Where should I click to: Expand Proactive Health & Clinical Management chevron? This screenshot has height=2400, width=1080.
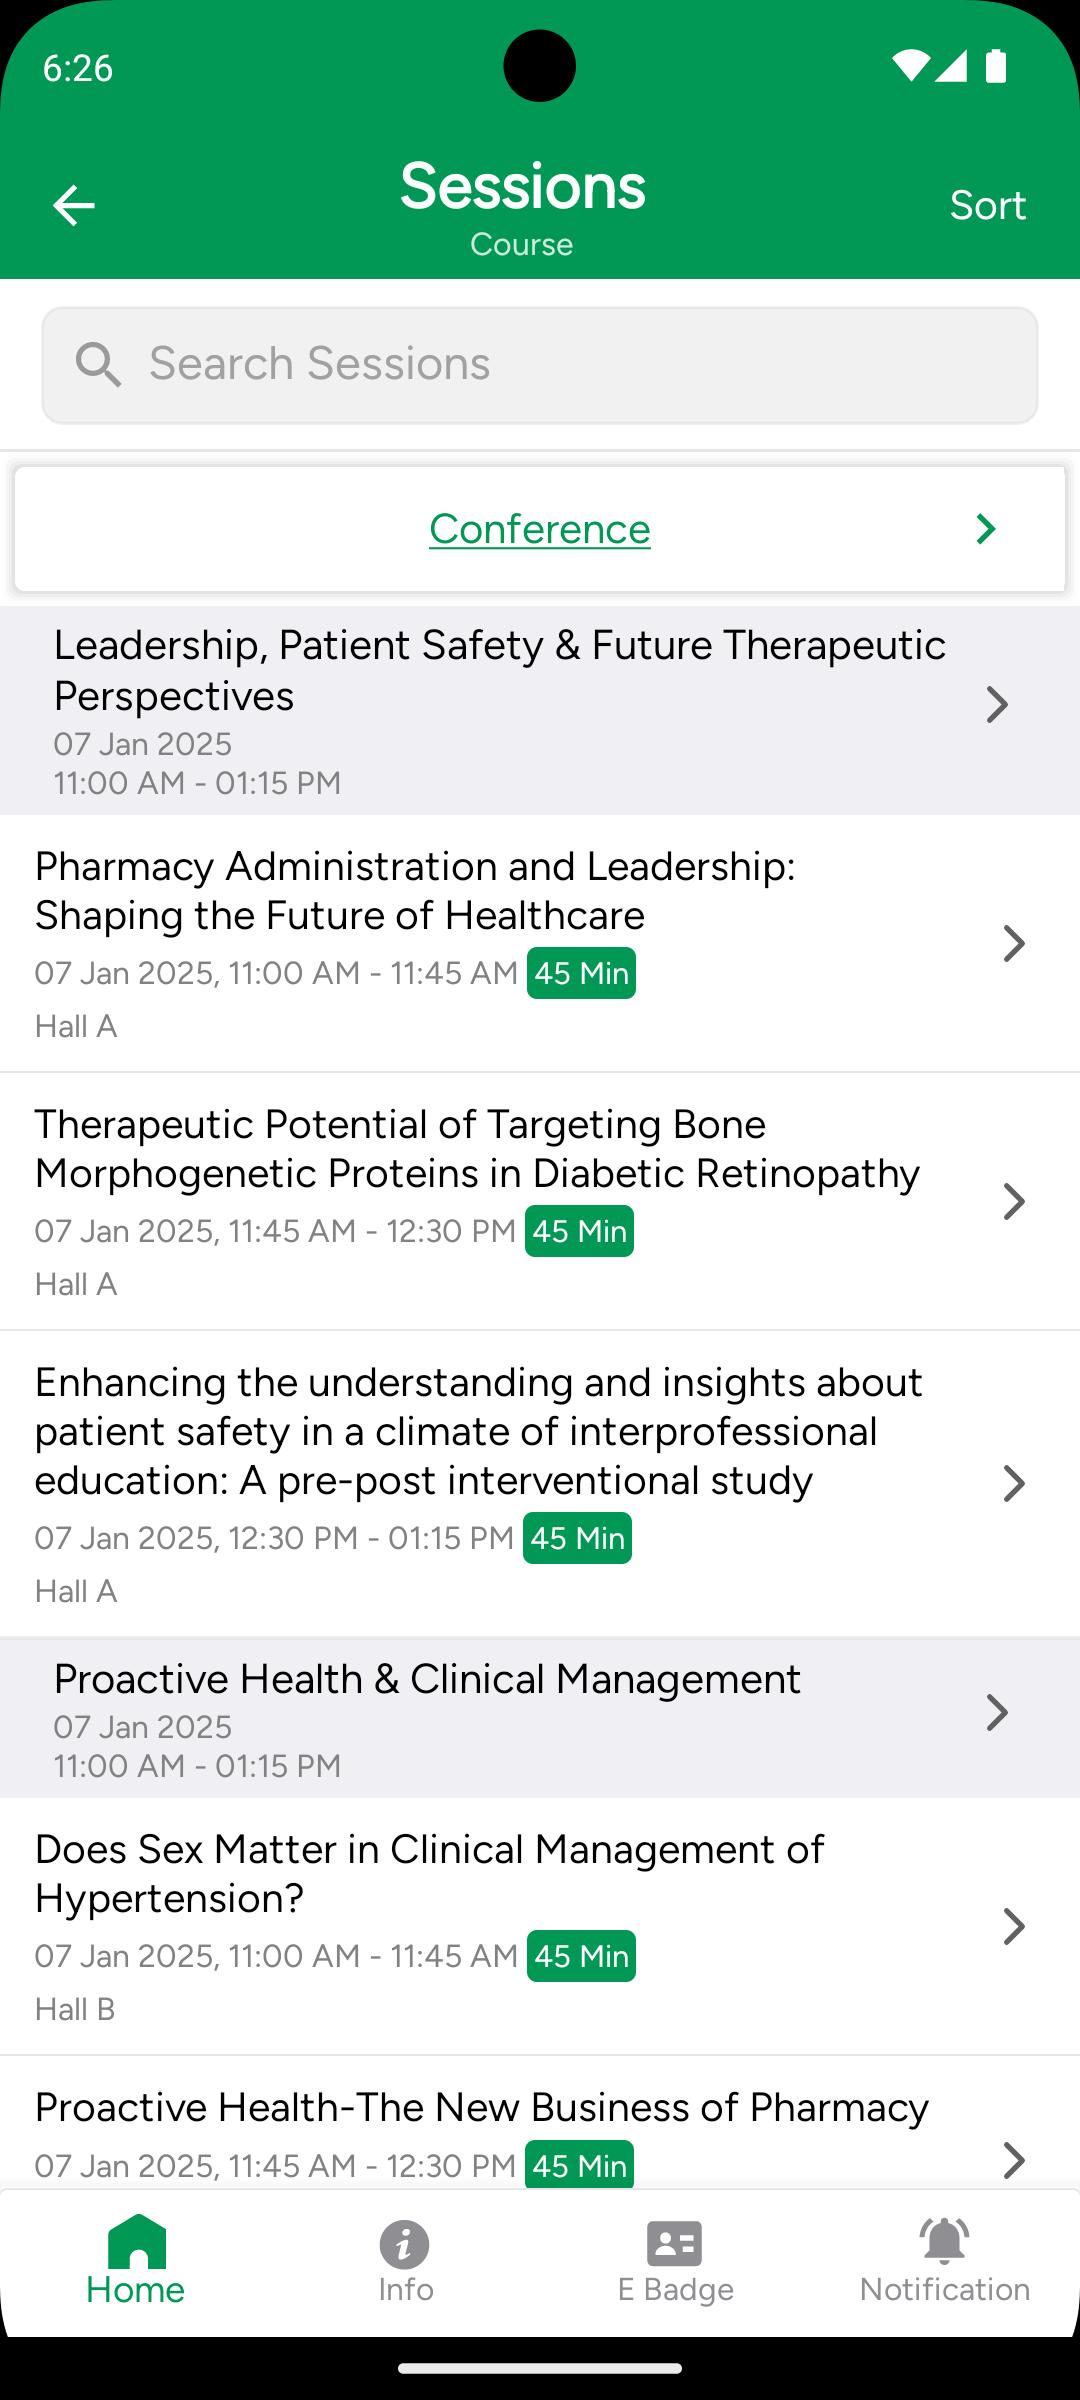pyautogui.click(x=997, y=1713)
